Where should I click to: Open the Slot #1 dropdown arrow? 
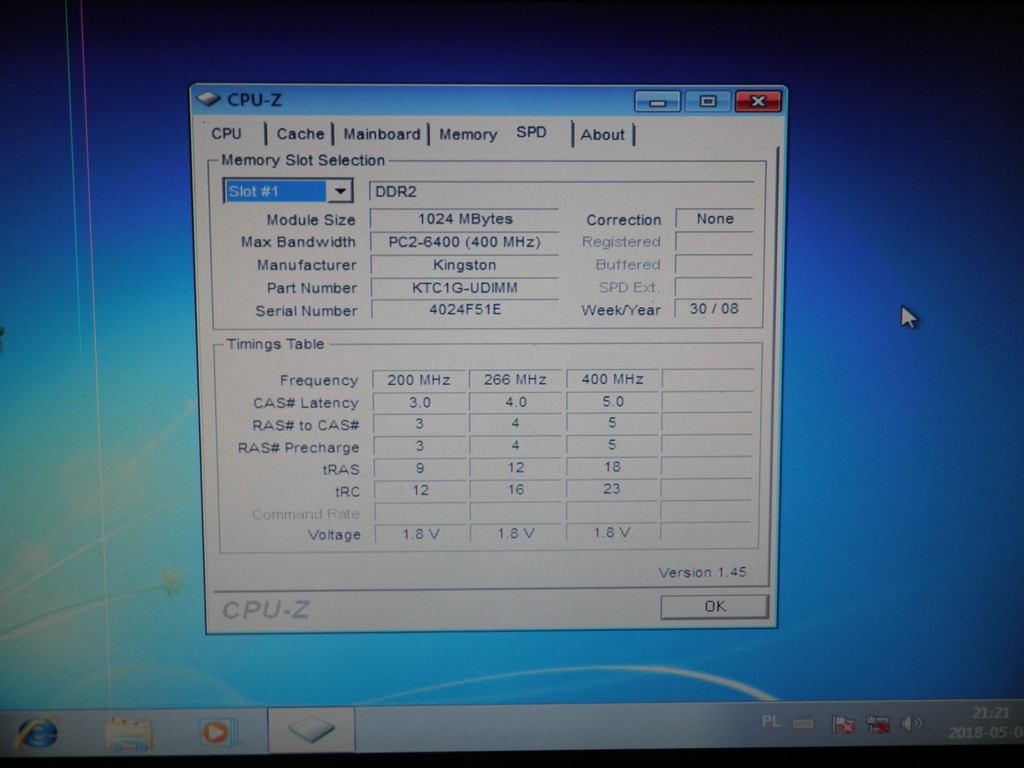(x=340, y=191)
